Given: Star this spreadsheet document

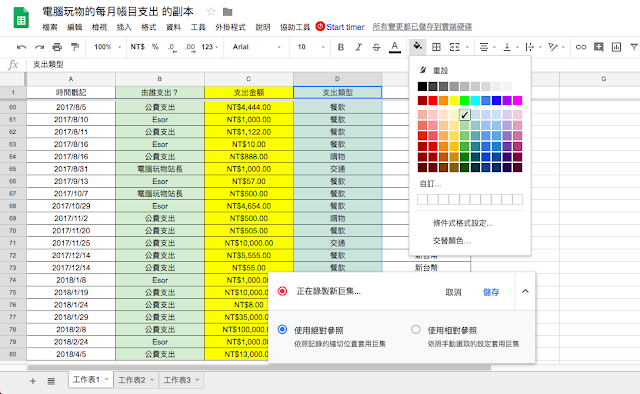Looking at the screenshot, I should [211, 11].
